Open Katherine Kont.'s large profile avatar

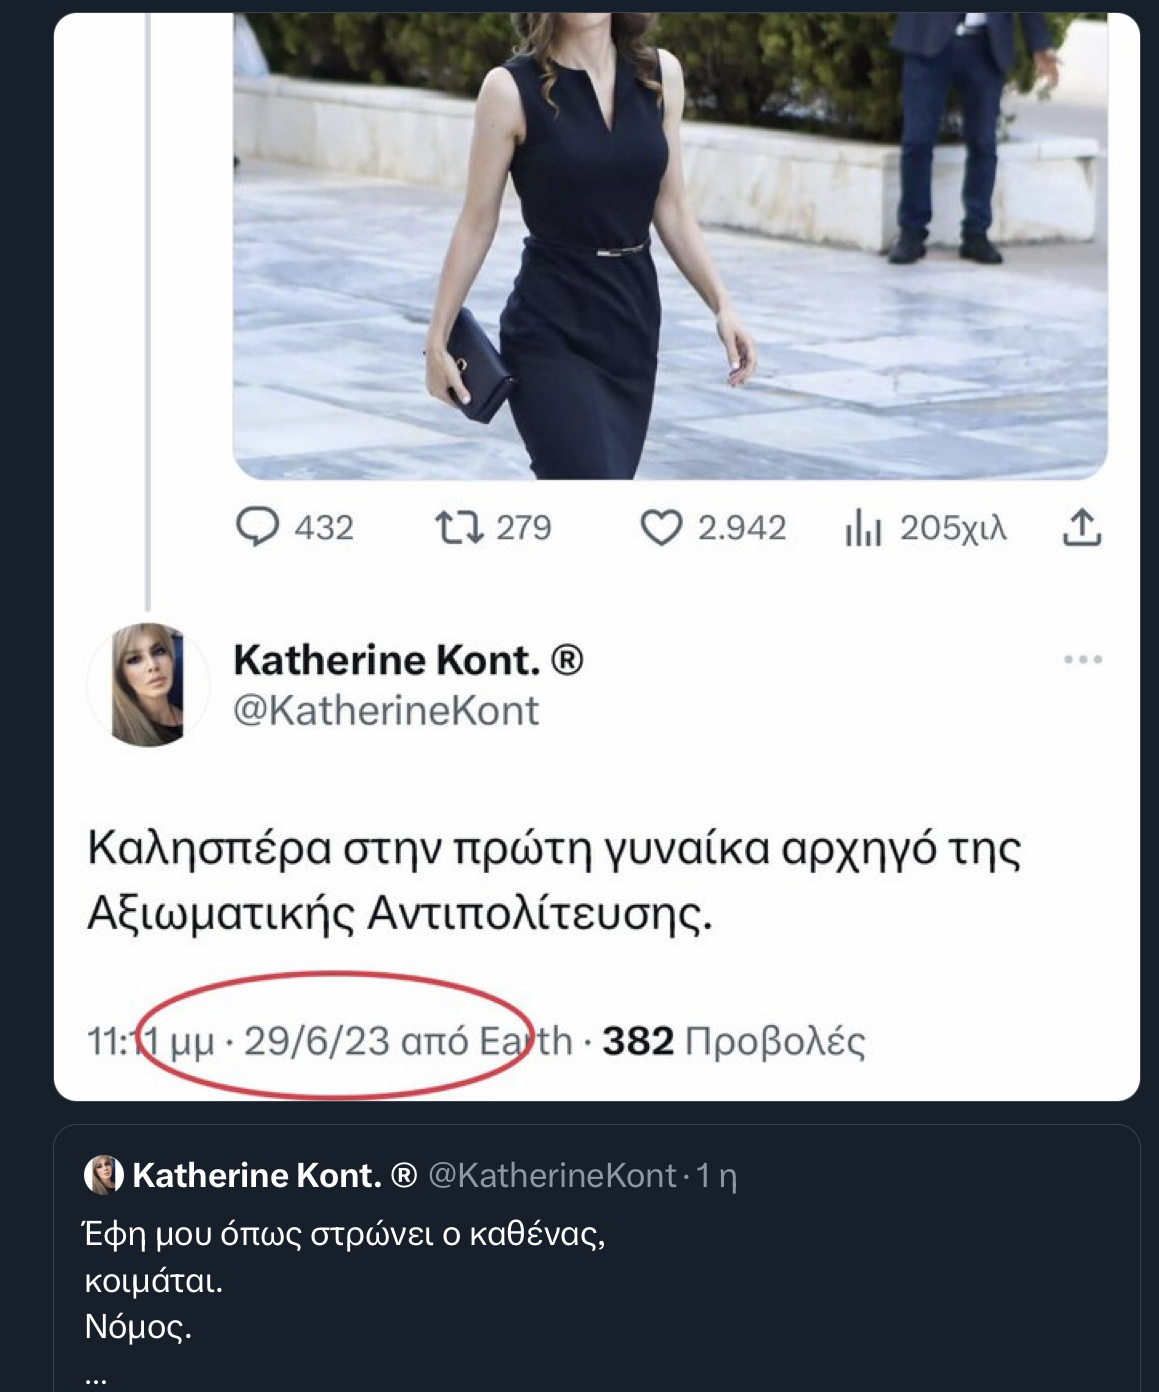click(148, 685)
